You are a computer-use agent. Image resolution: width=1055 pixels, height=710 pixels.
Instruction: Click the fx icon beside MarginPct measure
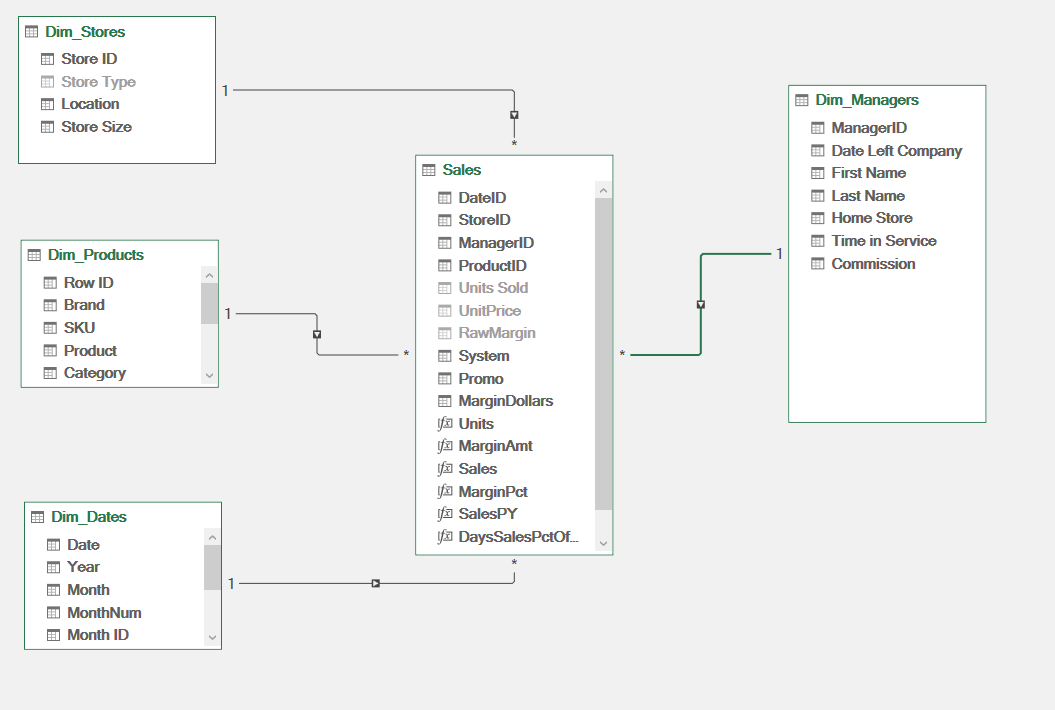click(x=445, y=492)
